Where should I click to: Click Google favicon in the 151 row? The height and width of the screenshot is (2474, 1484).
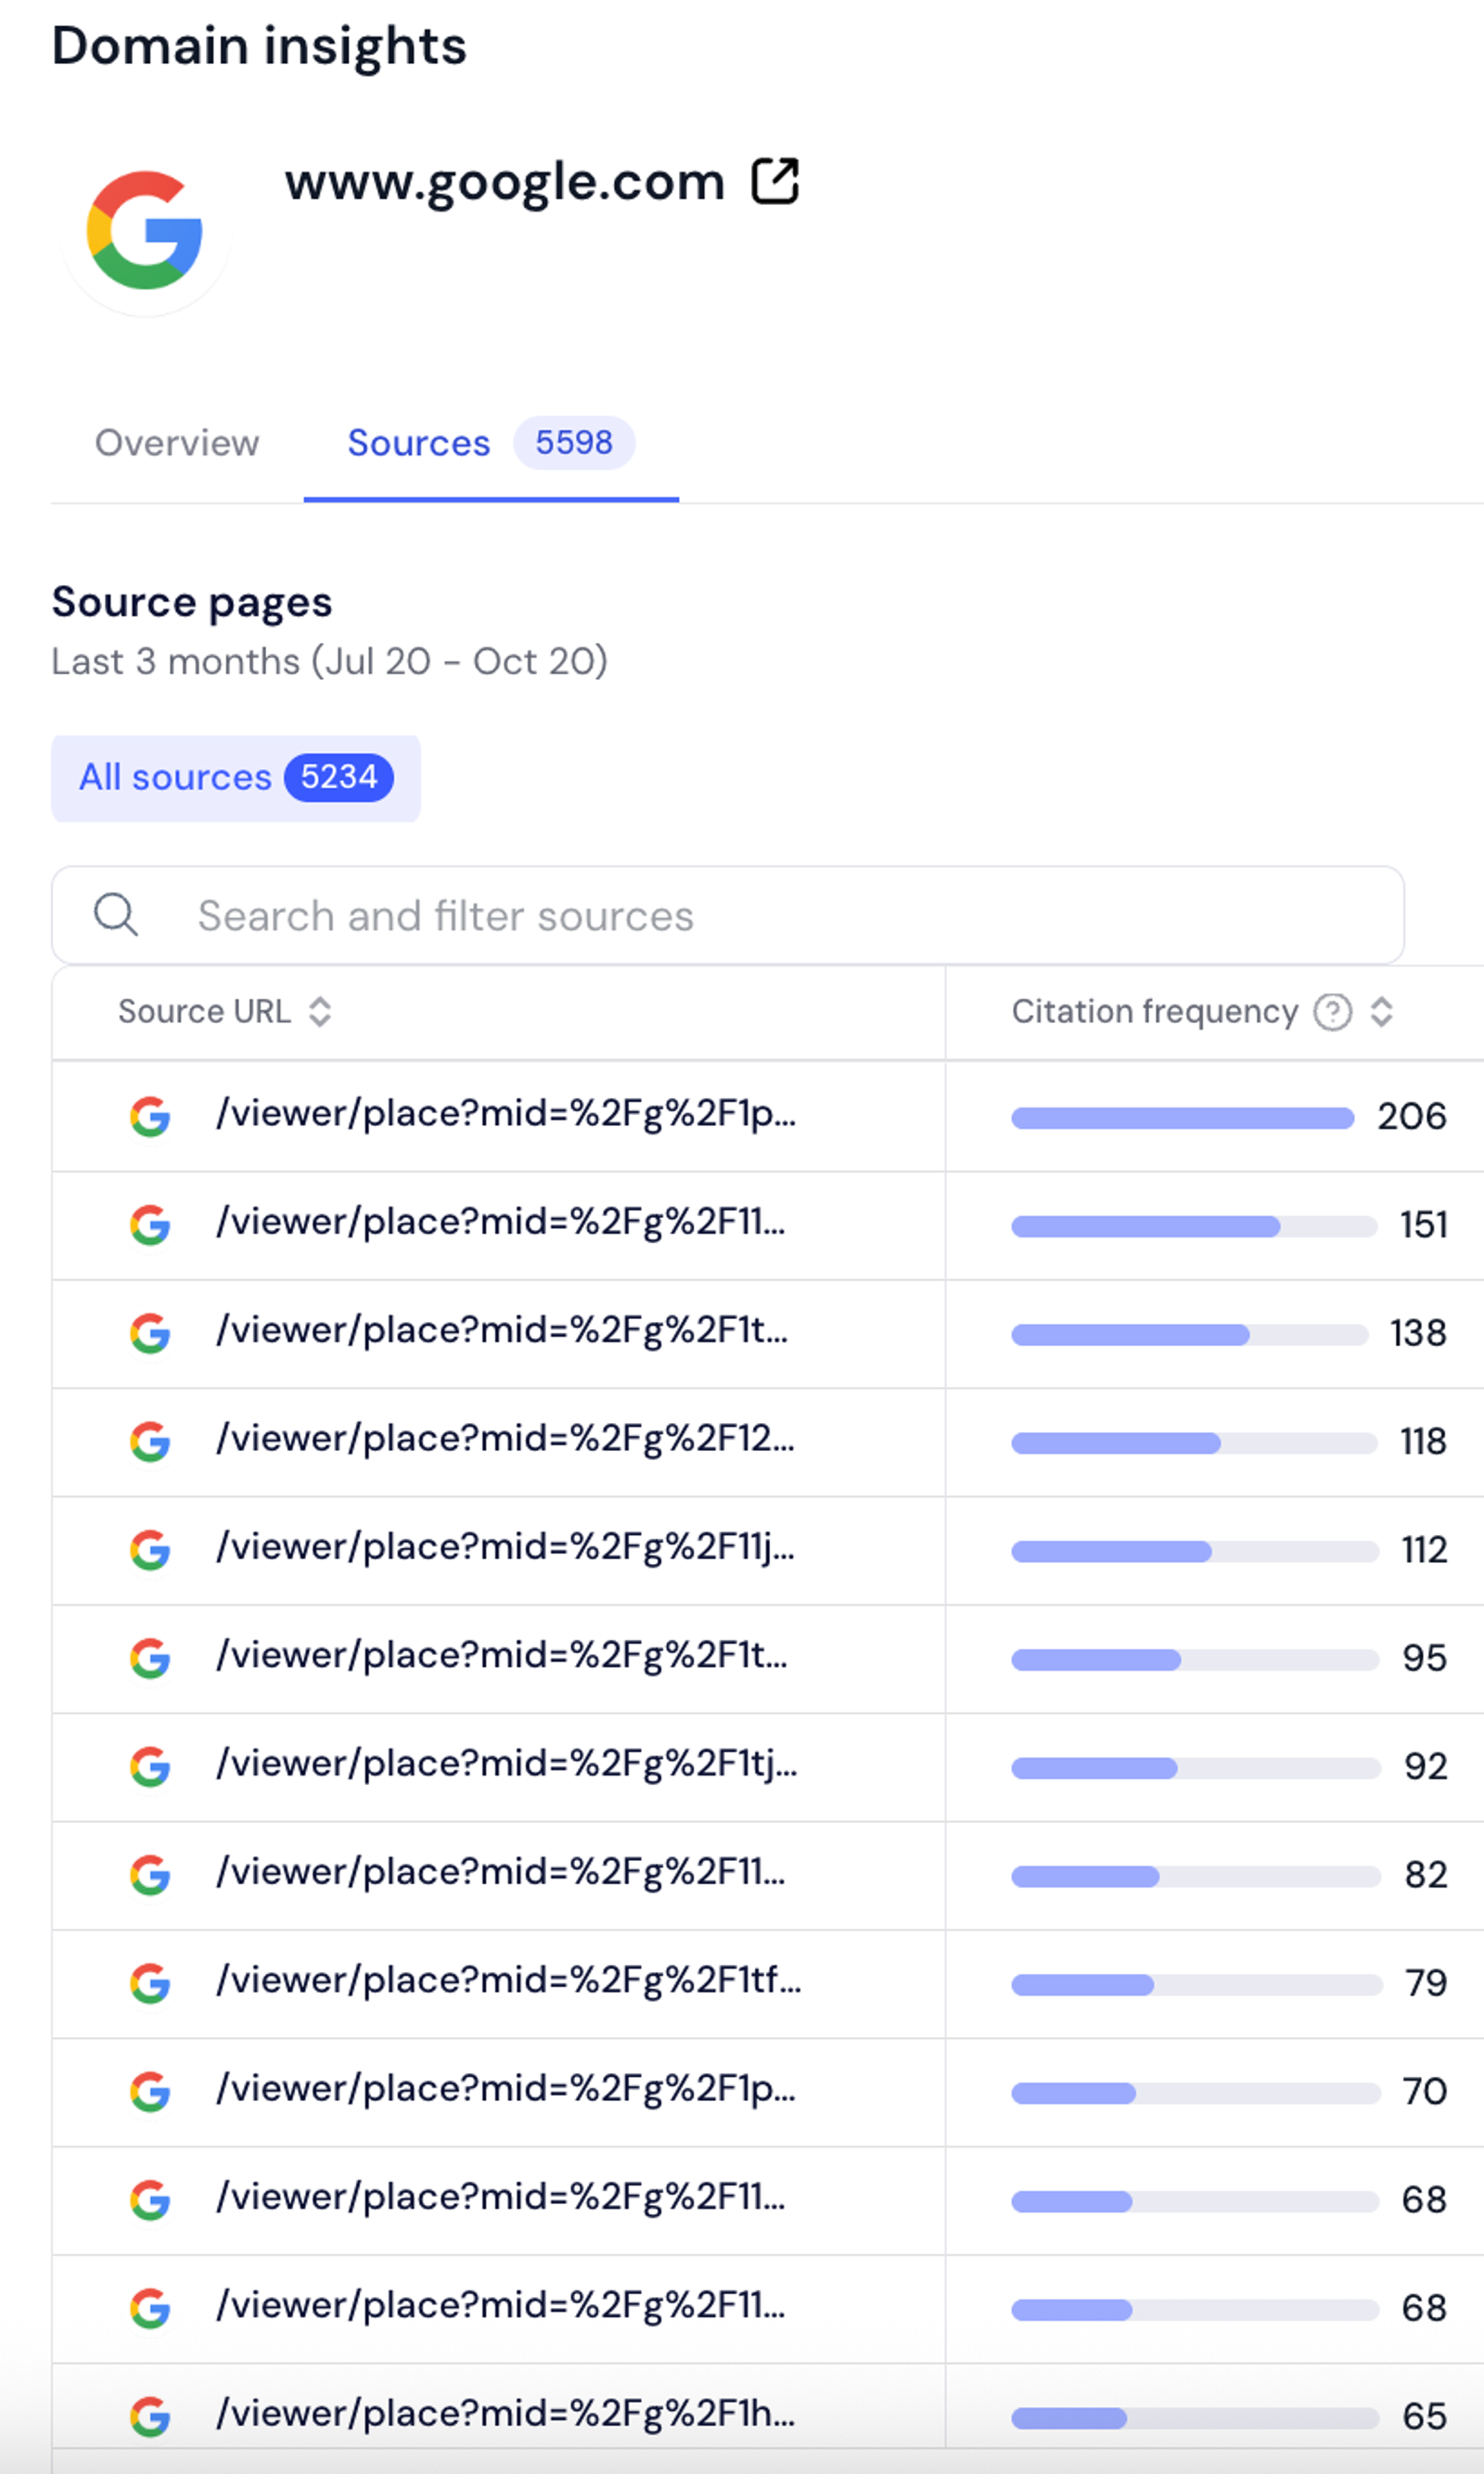click(x=150, y=1224)
